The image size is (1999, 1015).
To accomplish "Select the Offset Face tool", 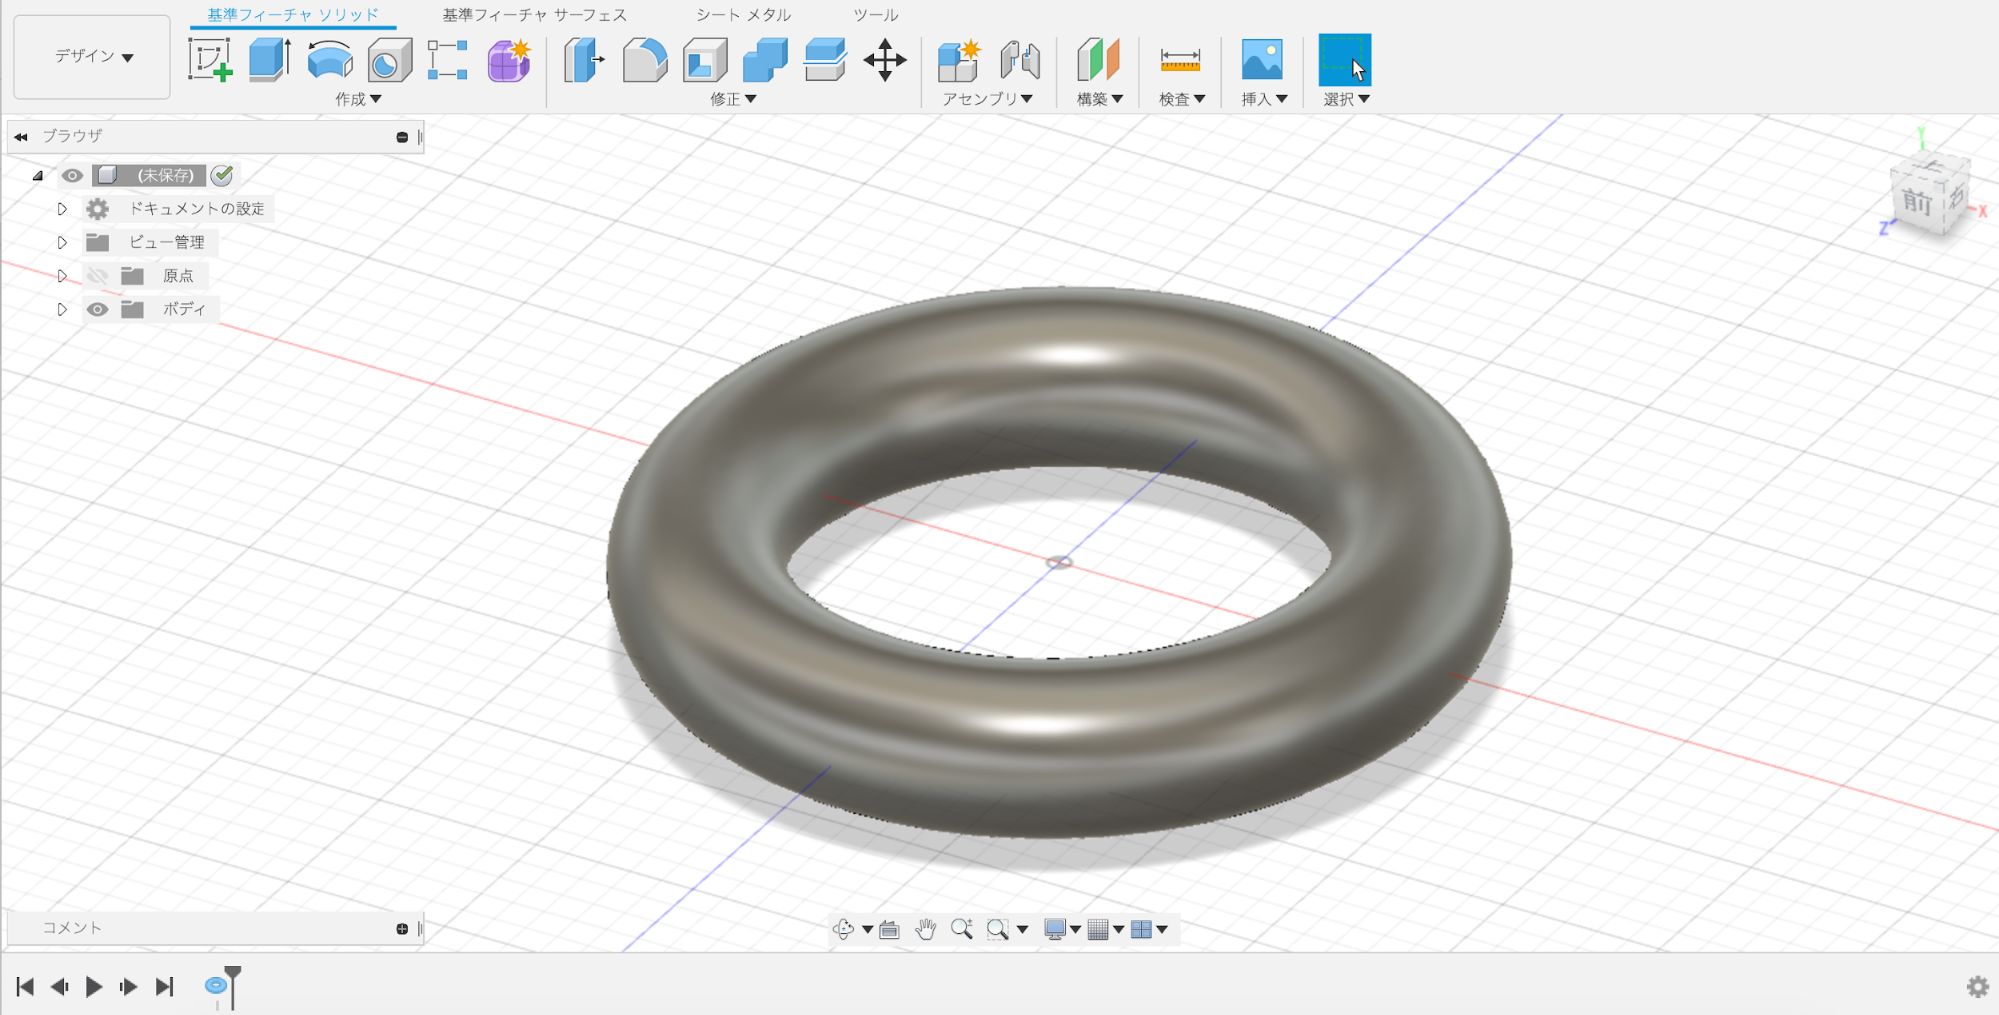I will coord(825,60).
